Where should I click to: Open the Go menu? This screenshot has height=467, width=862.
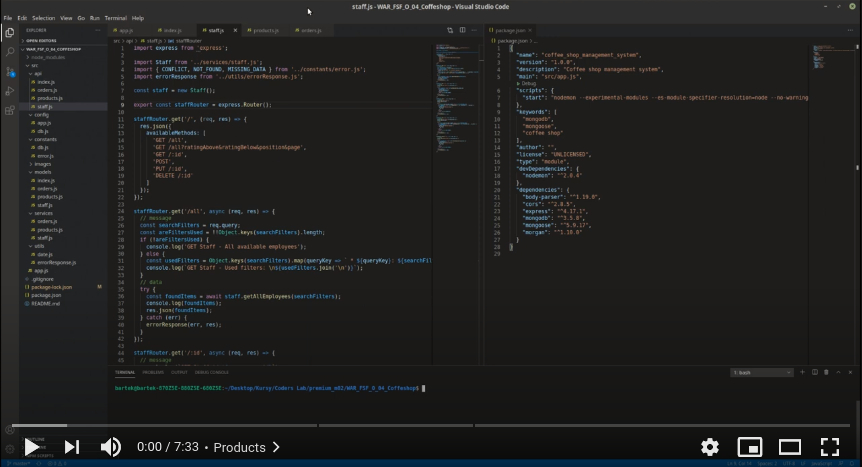[81, 18]
